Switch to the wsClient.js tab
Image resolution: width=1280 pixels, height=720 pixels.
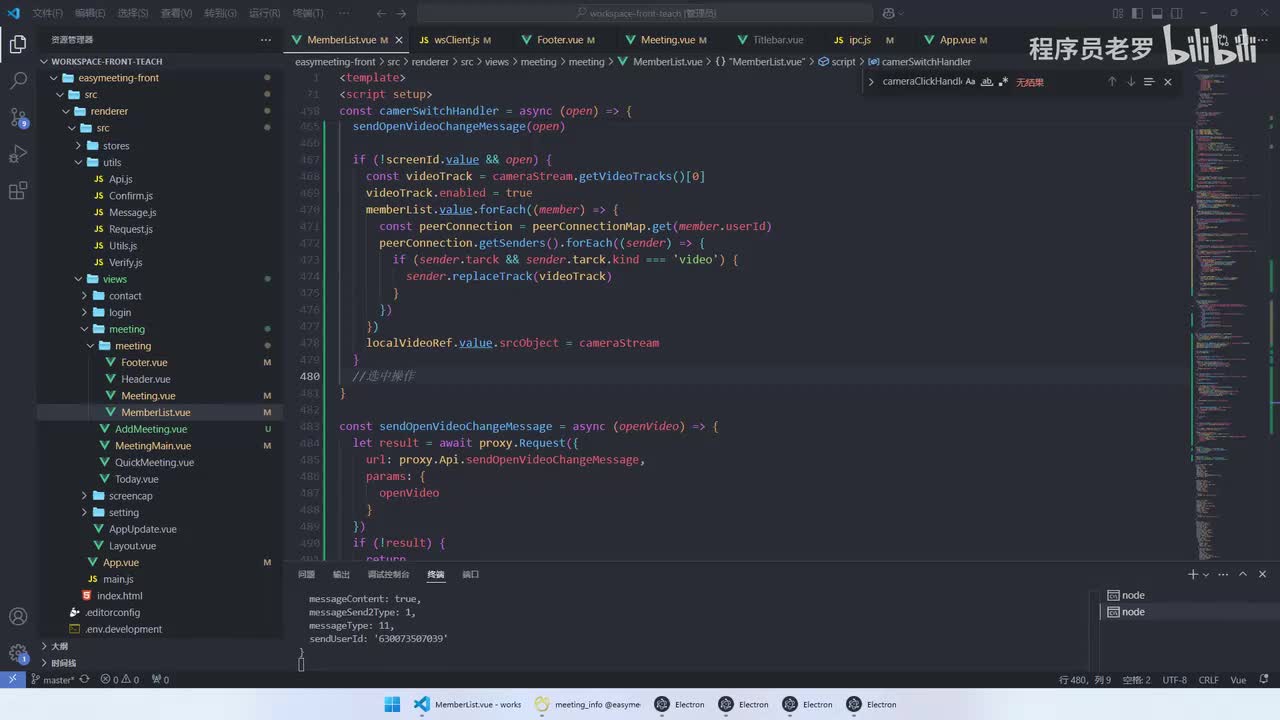[456, 40]
